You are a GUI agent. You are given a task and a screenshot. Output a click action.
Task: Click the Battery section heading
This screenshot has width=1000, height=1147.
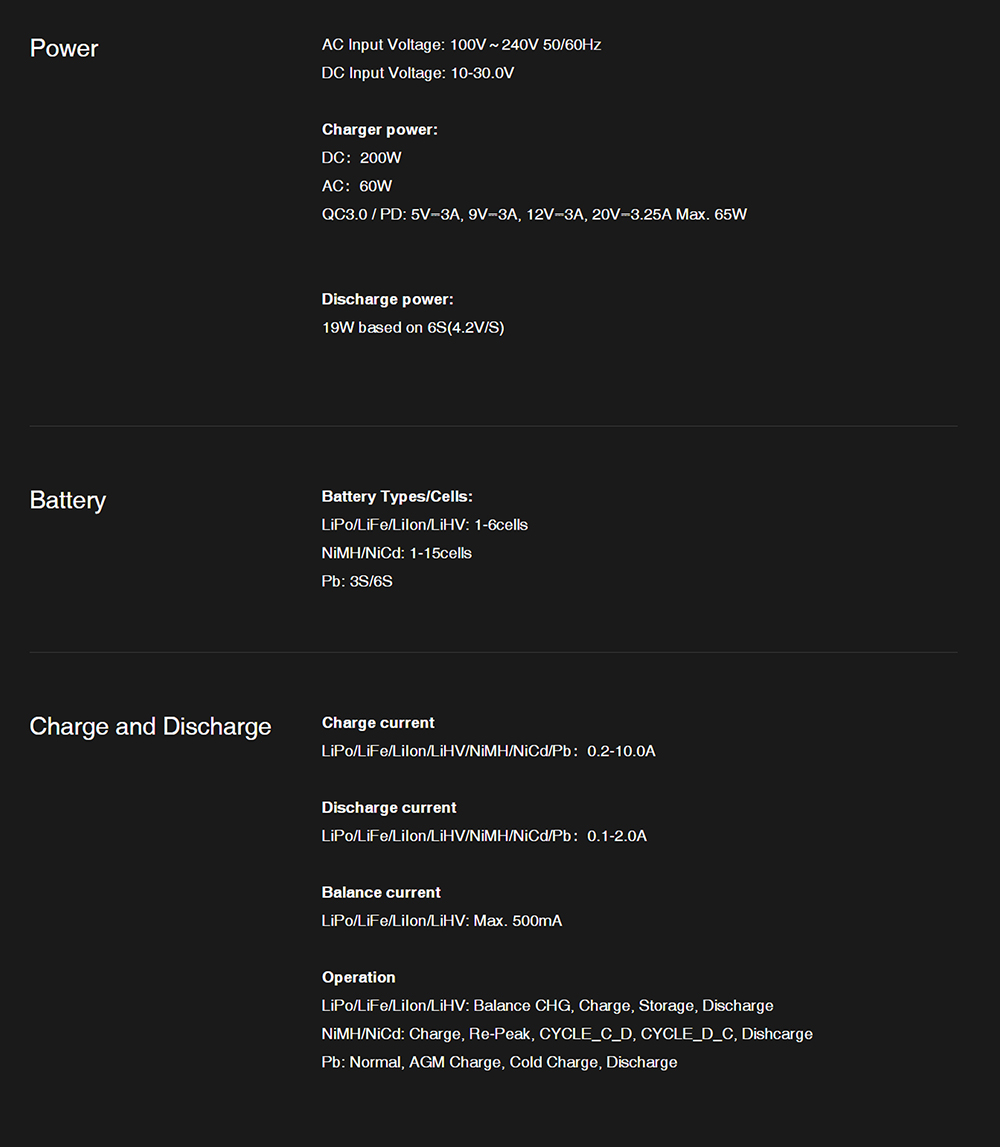[67, 500]
